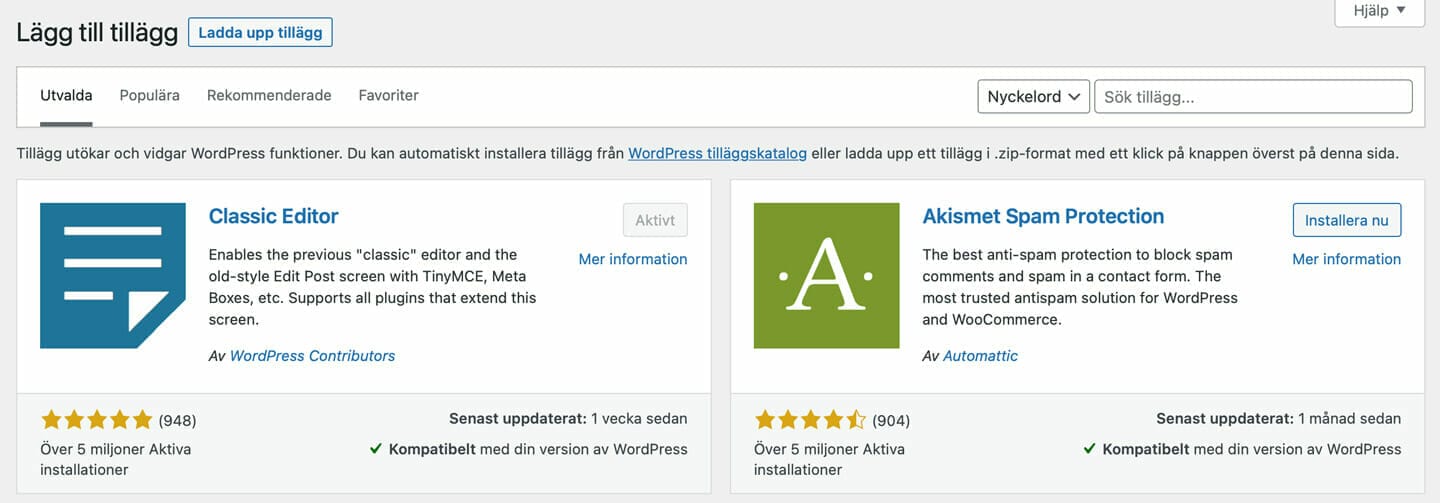Install Akismet with Installera nu

(1346, 220)
